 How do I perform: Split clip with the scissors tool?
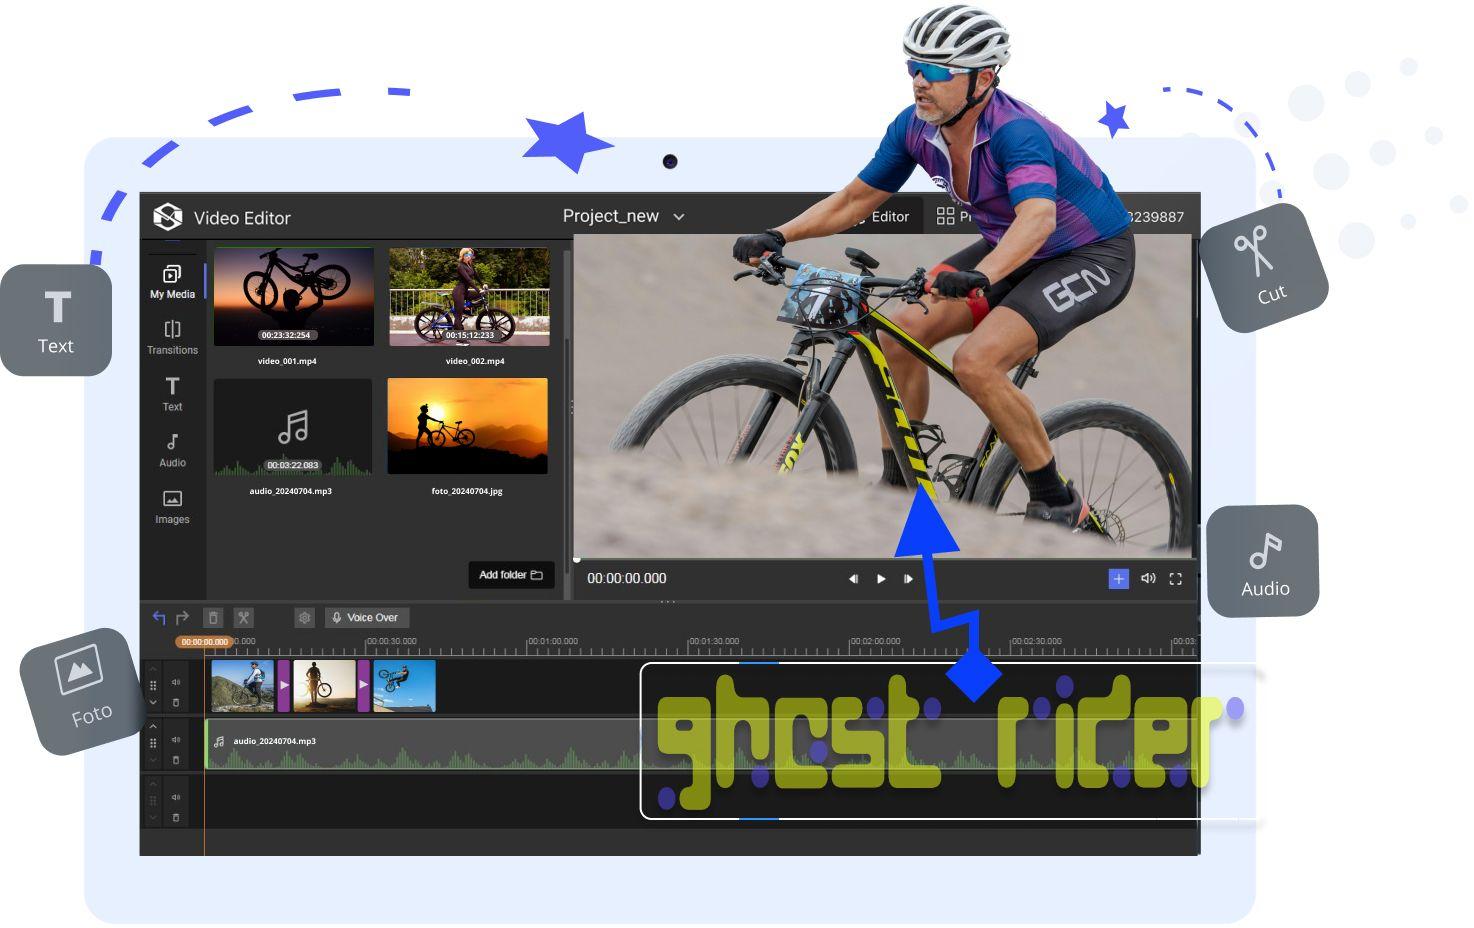pyautogui.click(x=243, y=618)
